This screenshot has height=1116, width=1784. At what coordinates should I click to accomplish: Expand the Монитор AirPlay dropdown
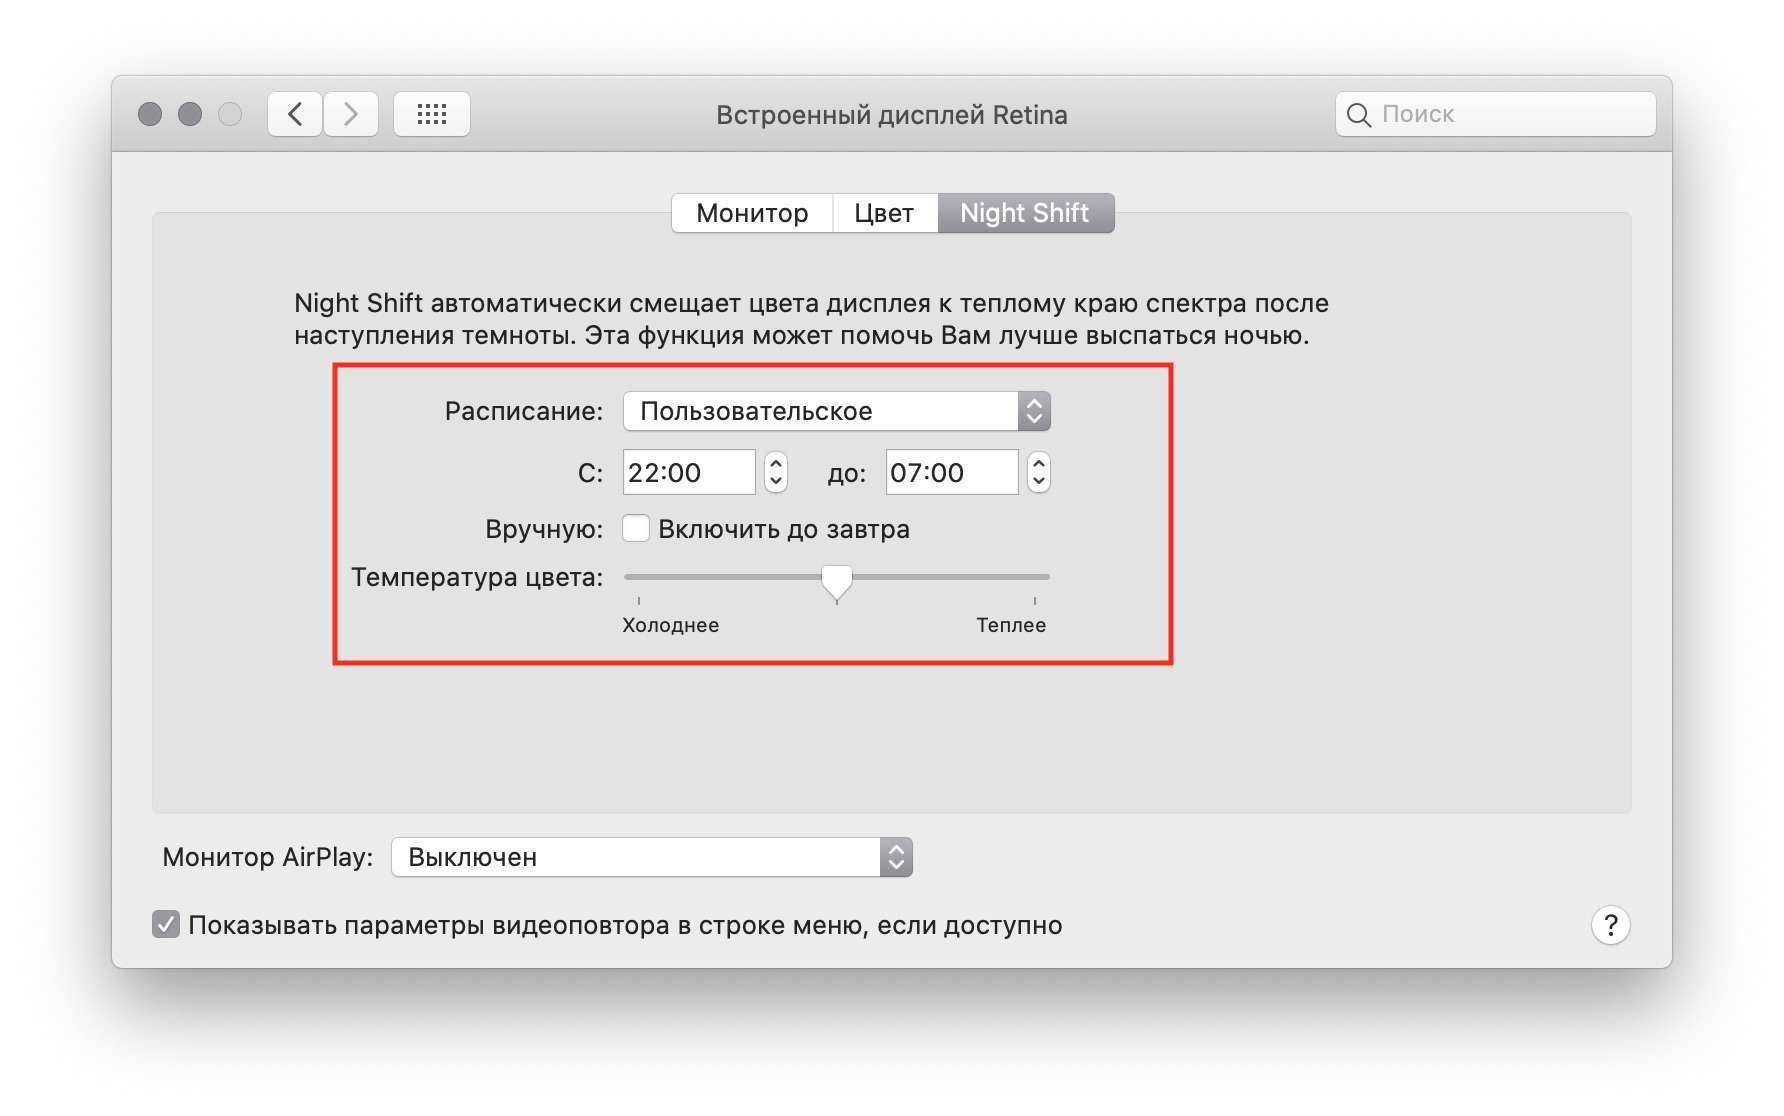(x=651, y=857)
